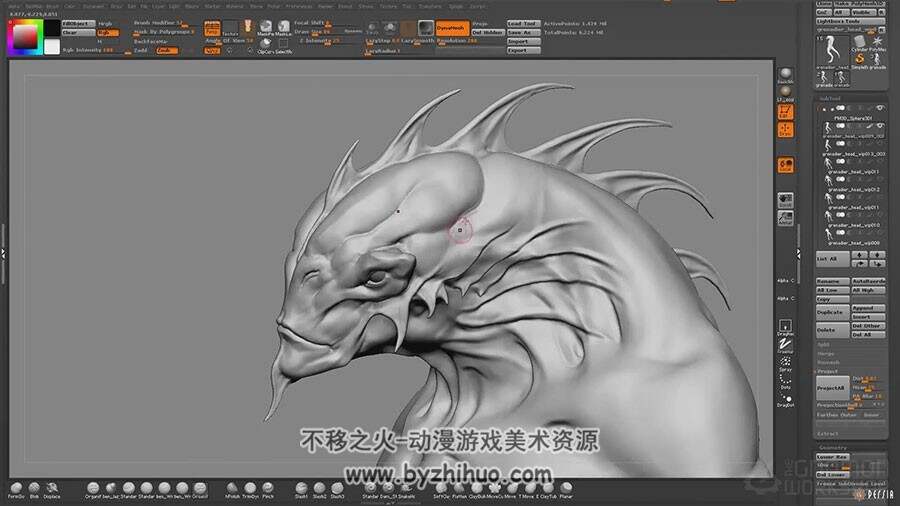Click the MaskLasso brush icon
The height and width of the screenshot is (506, 900).
(x=284, y=27)
